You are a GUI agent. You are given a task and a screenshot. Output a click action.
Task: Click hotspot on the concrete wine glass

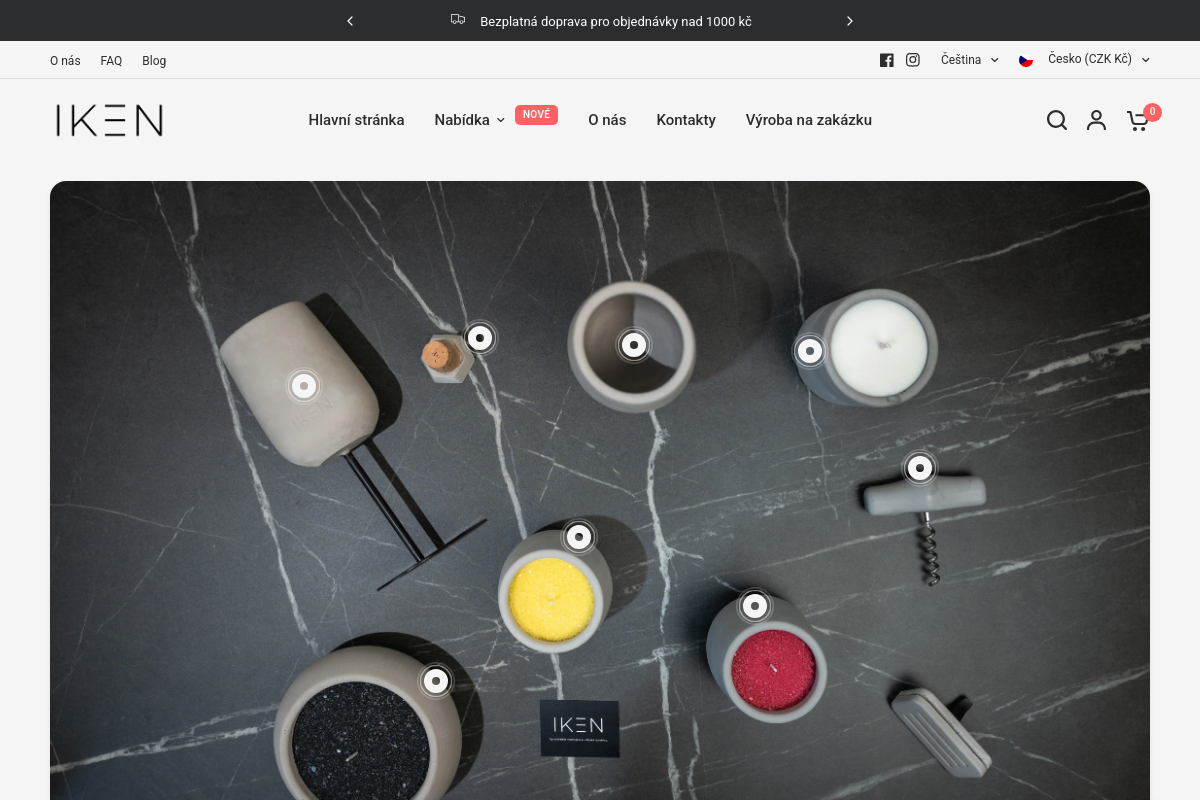[x=304, y=386]
